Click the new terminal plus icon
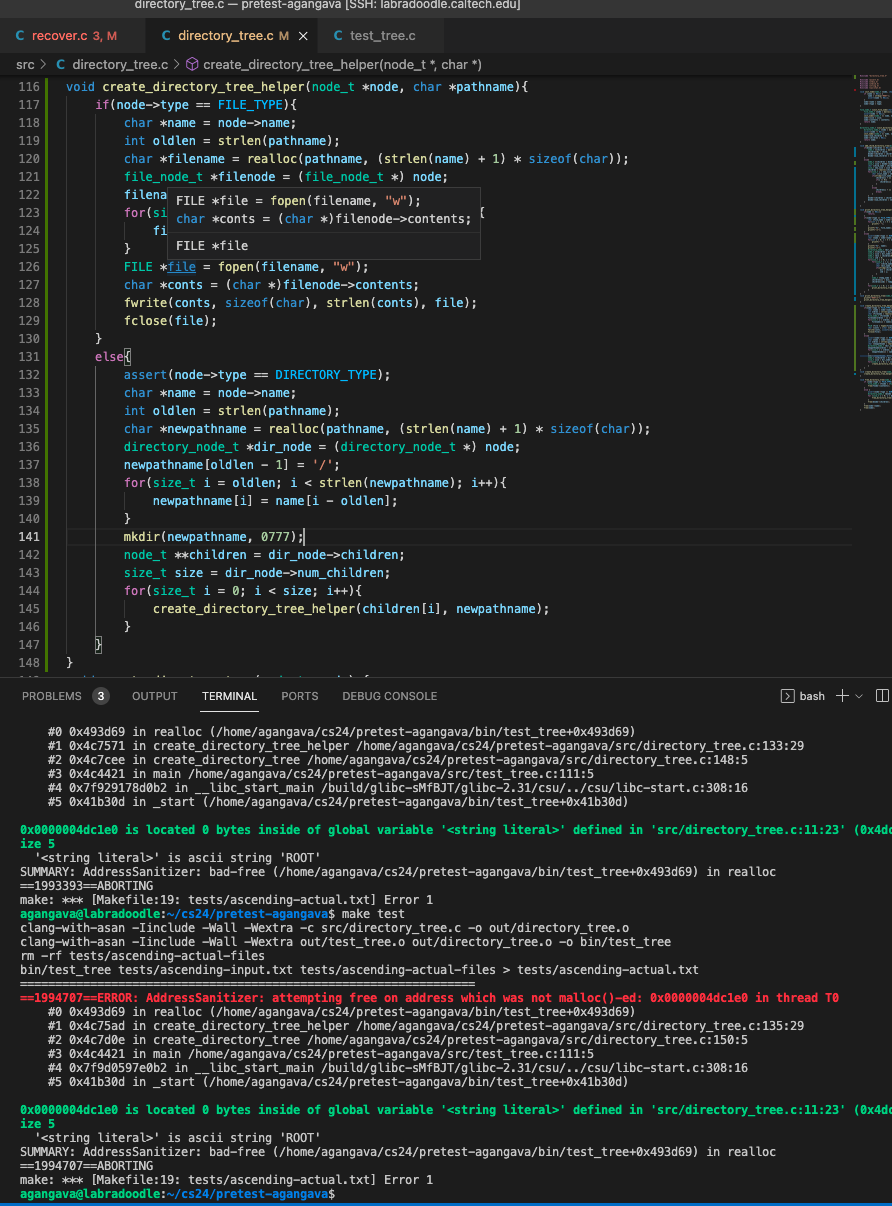This screenshot has height=1206, width=892. (x=842, y=696)
